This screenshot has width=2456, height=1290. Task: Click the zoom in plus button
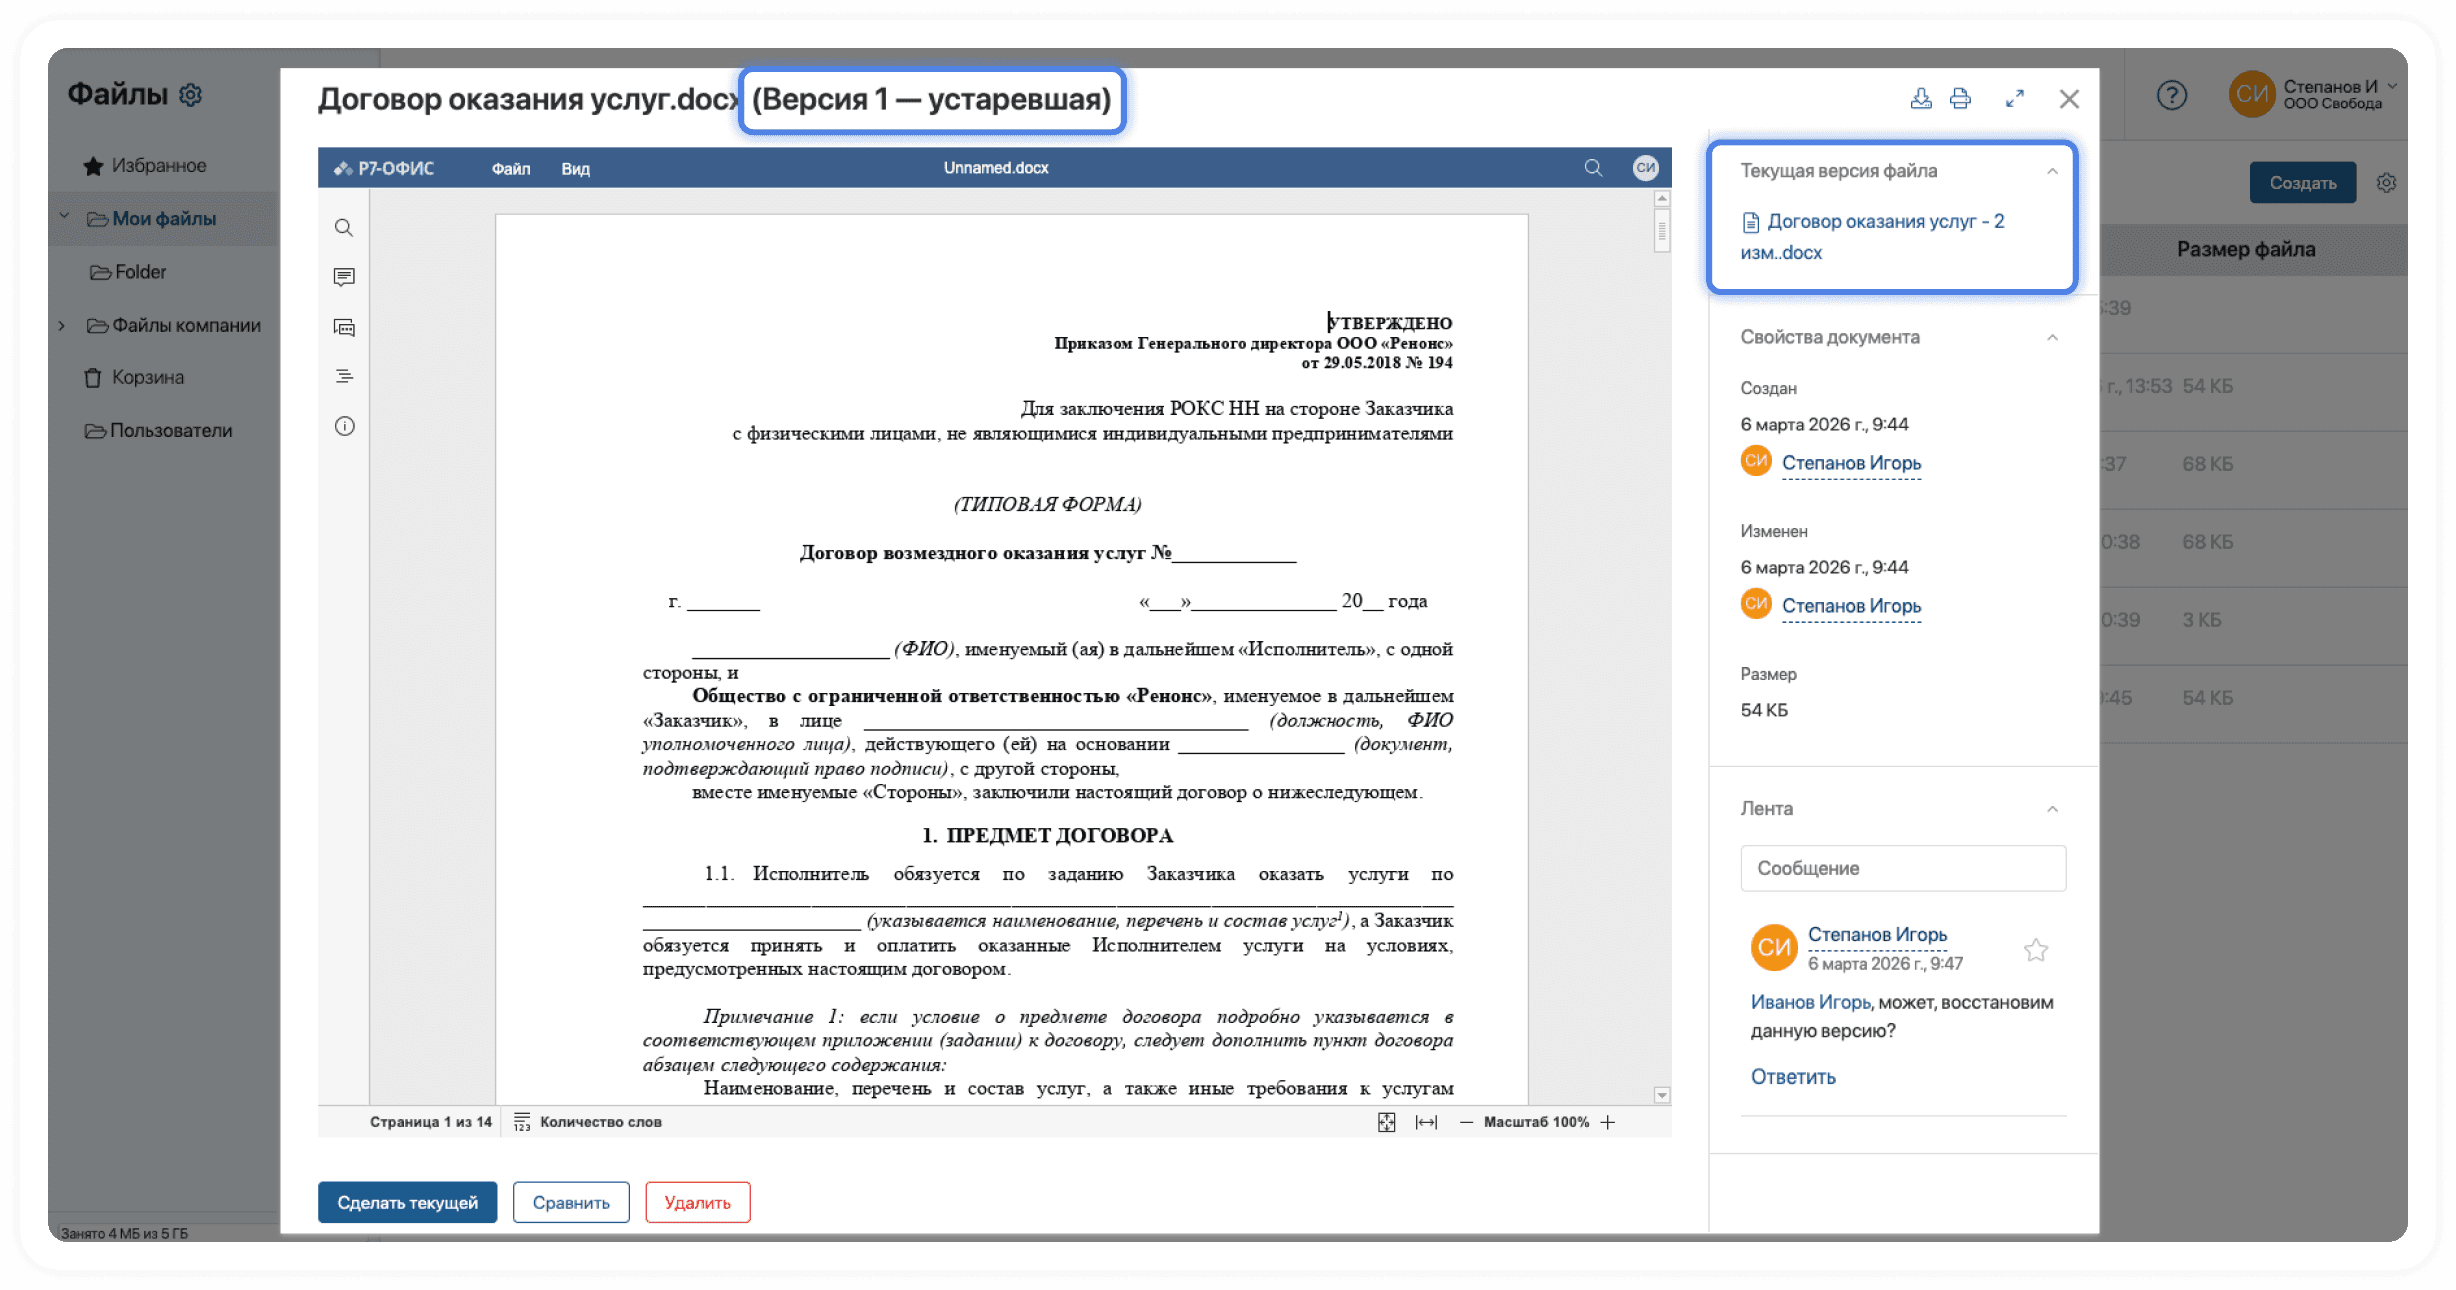pyautogui.click(x=1608, y=1122)
